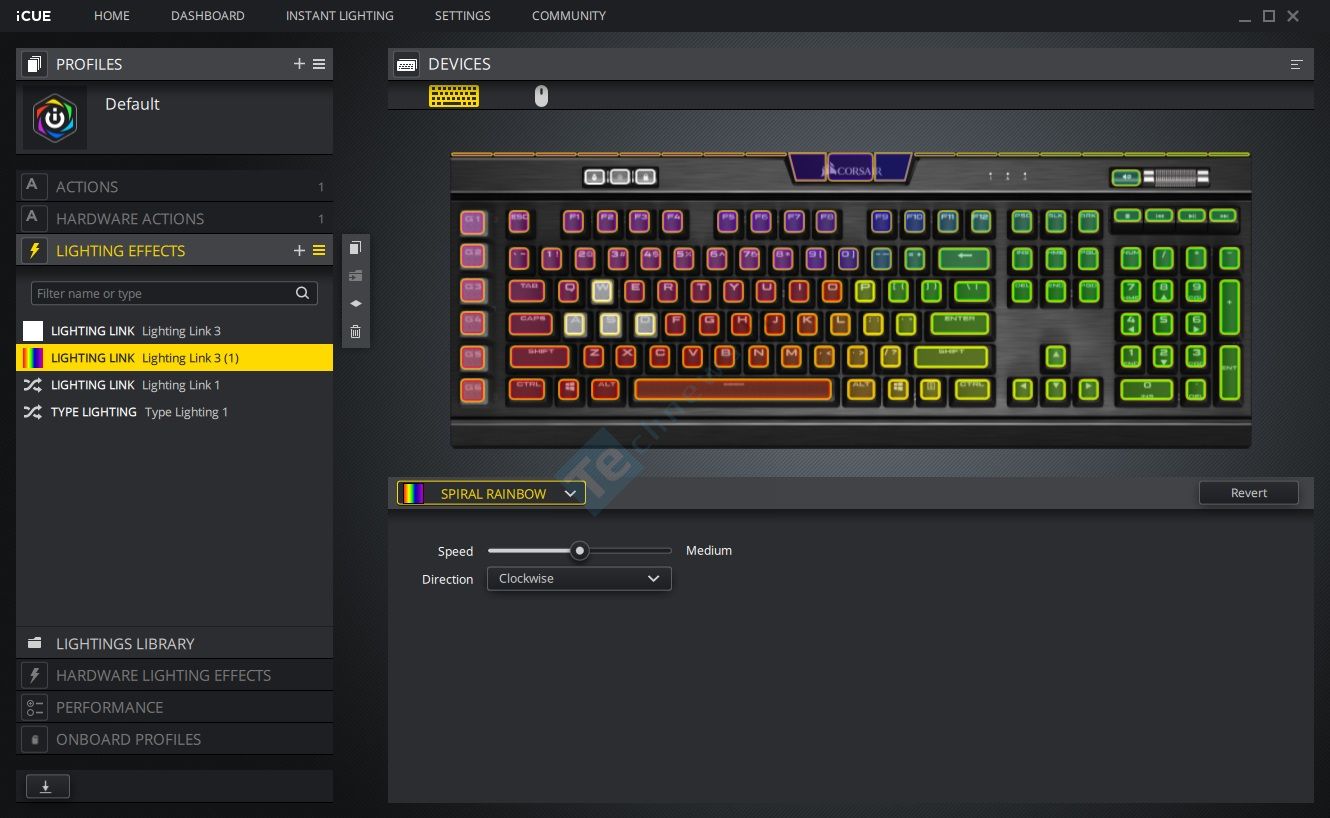Click the shuffle icon of Type Lighting 1
Image resolution: width=1330 pixels, height=818 pixels.
click(33, 412)
